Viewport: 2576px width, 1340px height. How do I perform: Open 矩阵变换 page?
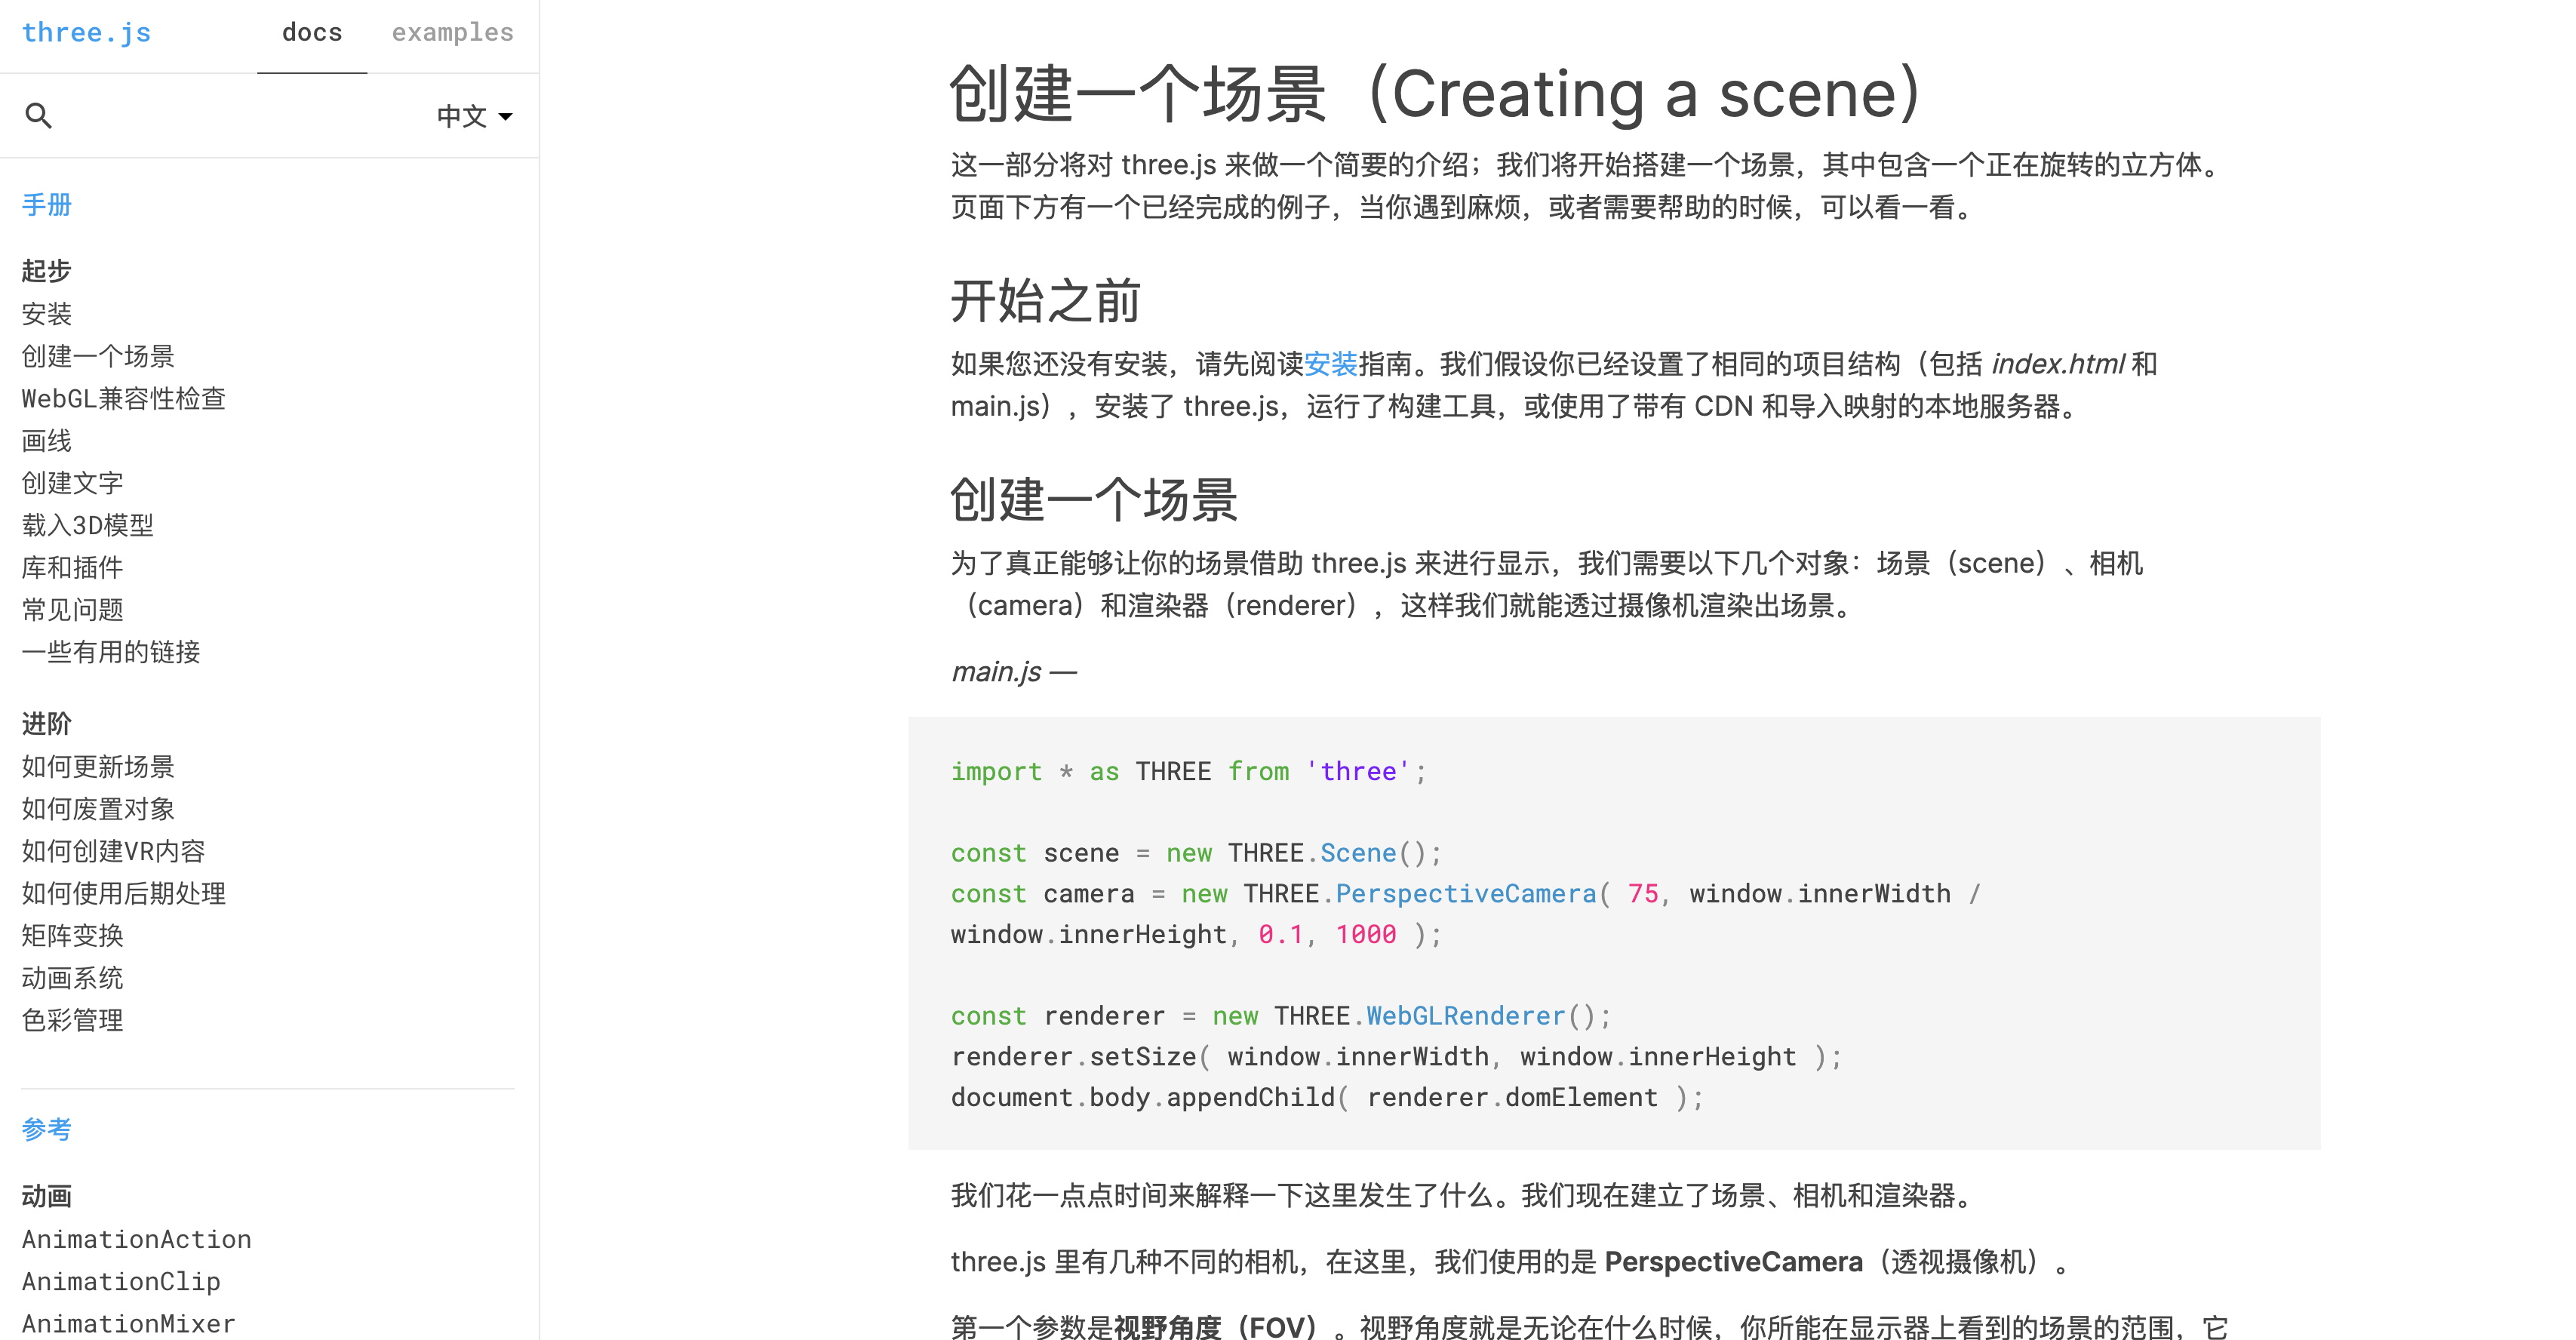click(x=73, y=936)
